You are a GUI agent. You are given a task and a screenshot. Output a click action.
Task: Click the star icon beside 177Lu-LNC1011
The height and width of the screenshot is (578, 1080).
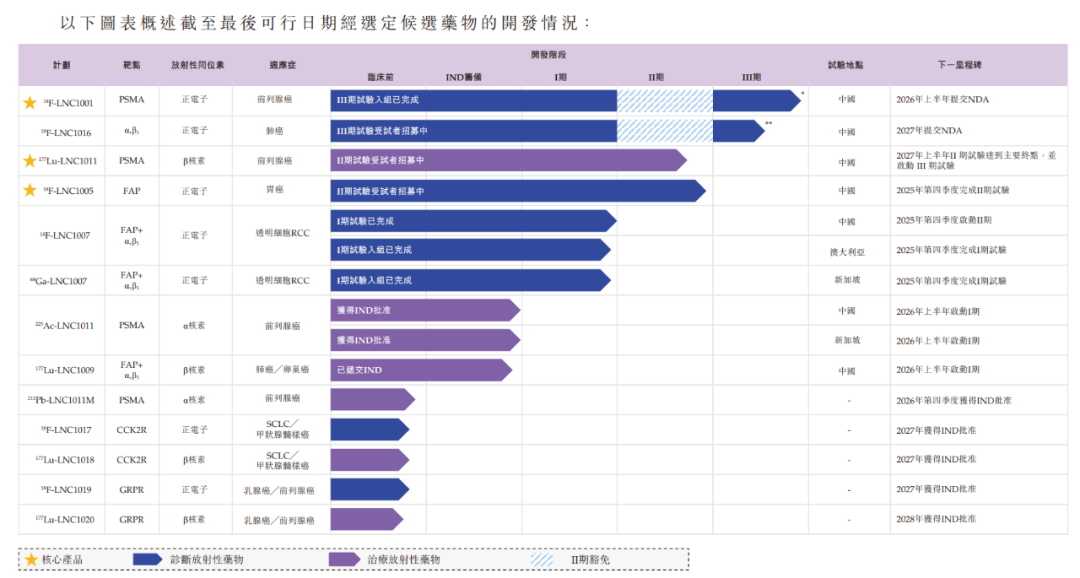click(30, 161)
